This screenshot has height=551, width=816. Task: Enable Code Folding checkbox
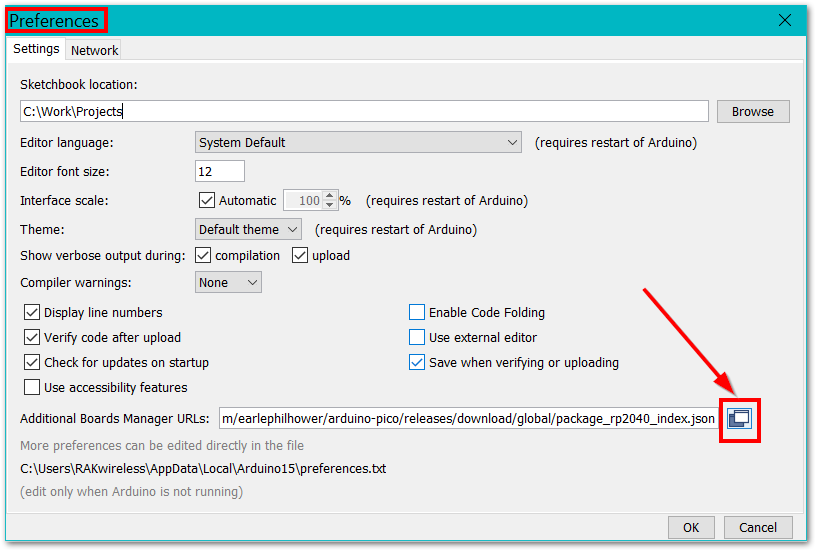417,312
